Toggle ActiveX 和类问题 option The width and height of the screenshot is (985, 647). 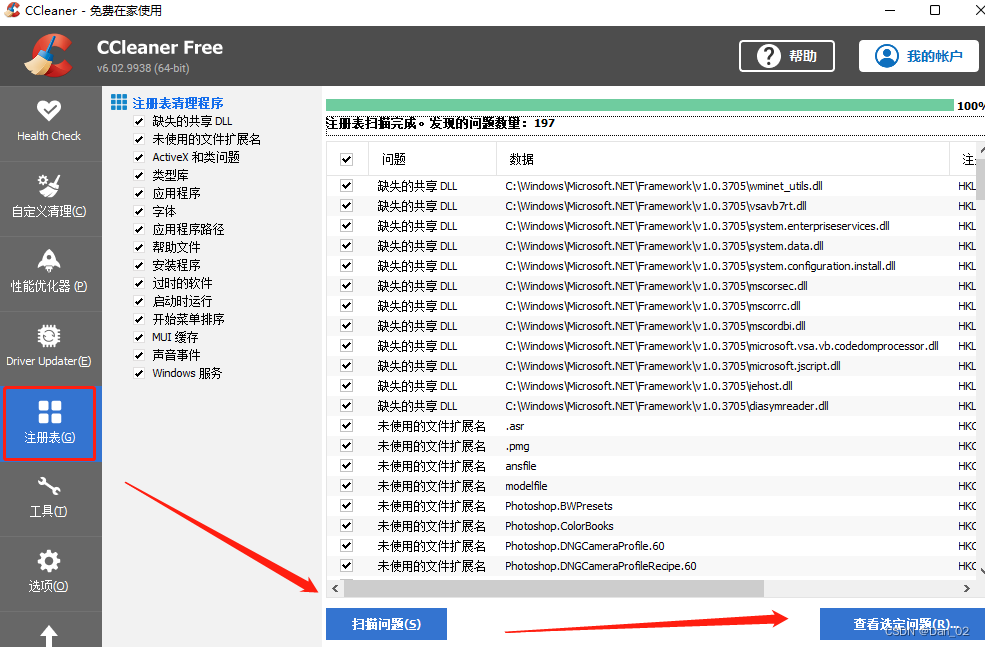139,158
